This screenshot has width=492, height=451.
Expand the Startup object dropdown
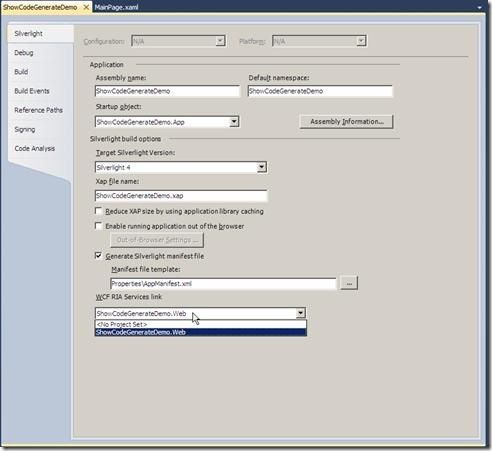(x=234, y=122)
